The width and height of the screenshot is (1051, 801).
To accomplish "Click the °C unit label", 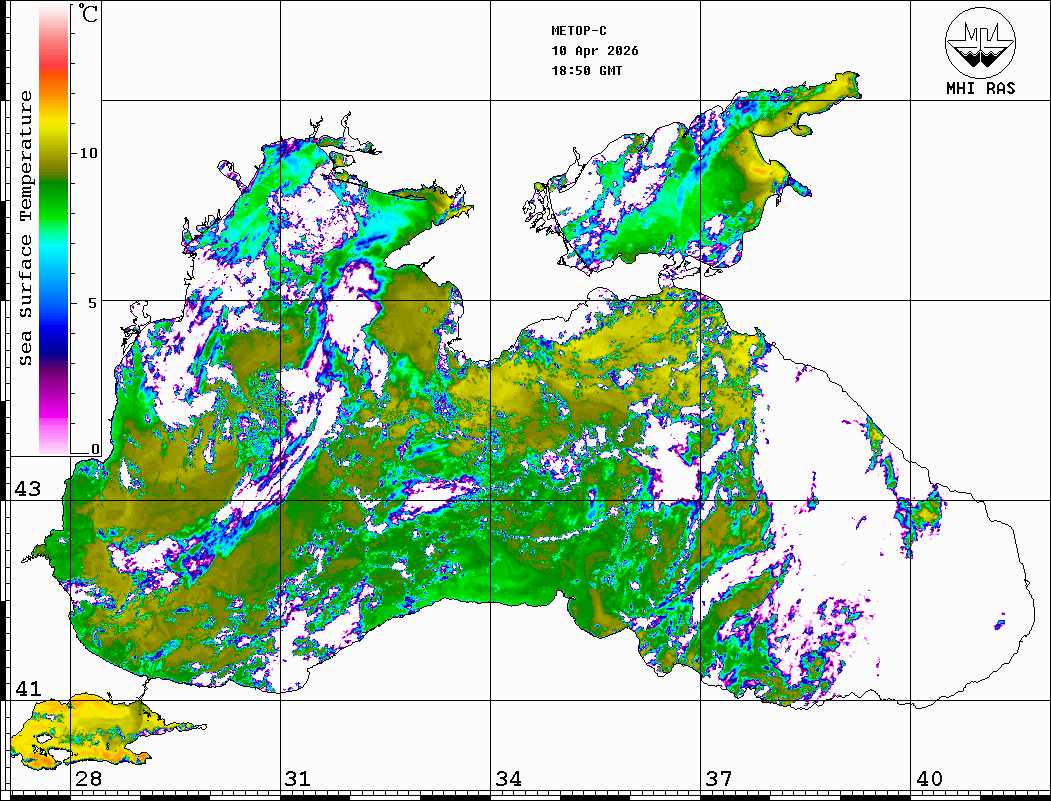I will [x=89, y=16].
